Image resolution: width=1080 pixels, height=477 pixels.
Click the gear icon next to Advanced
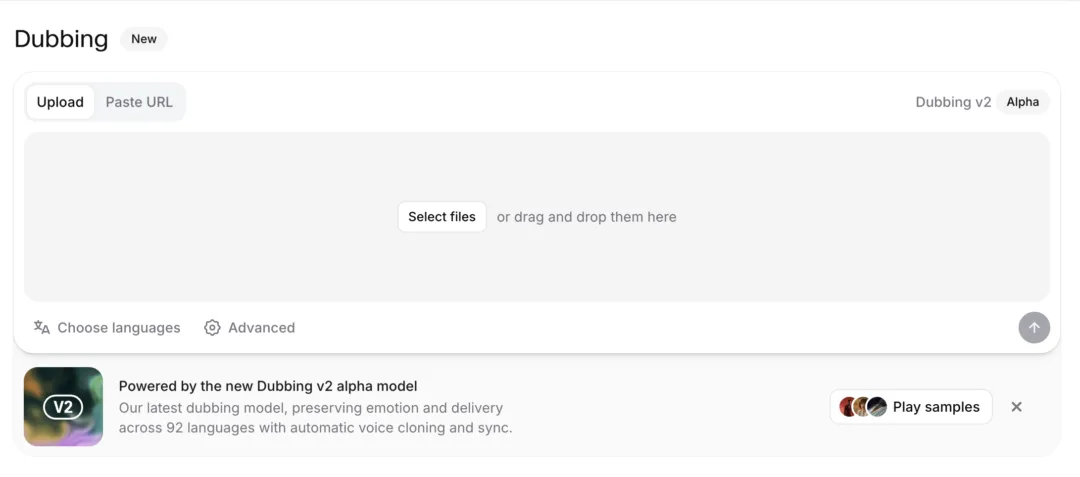[x=212, y=328]
